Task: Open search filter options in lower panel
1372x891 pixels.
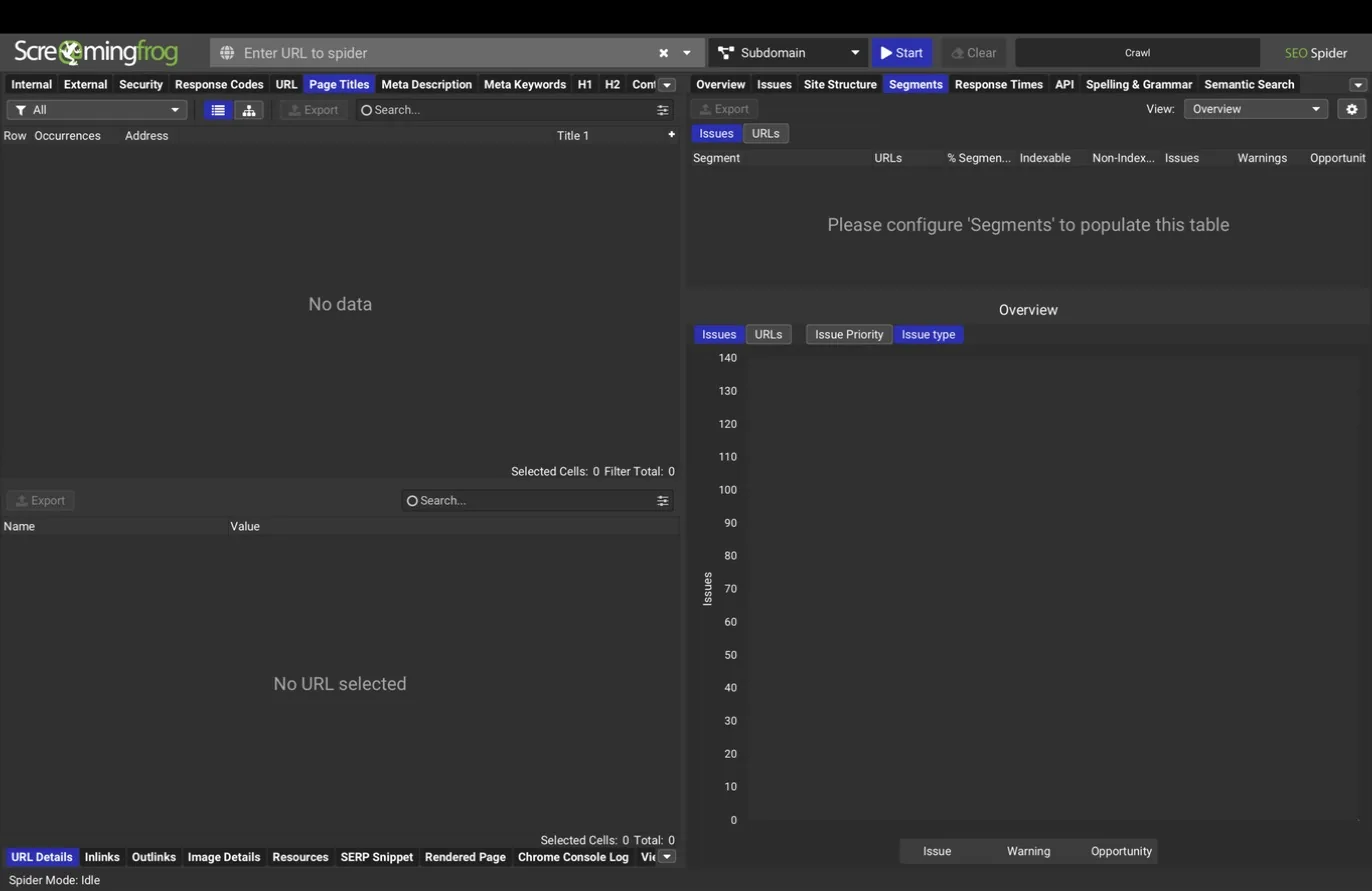Action: 663,500
